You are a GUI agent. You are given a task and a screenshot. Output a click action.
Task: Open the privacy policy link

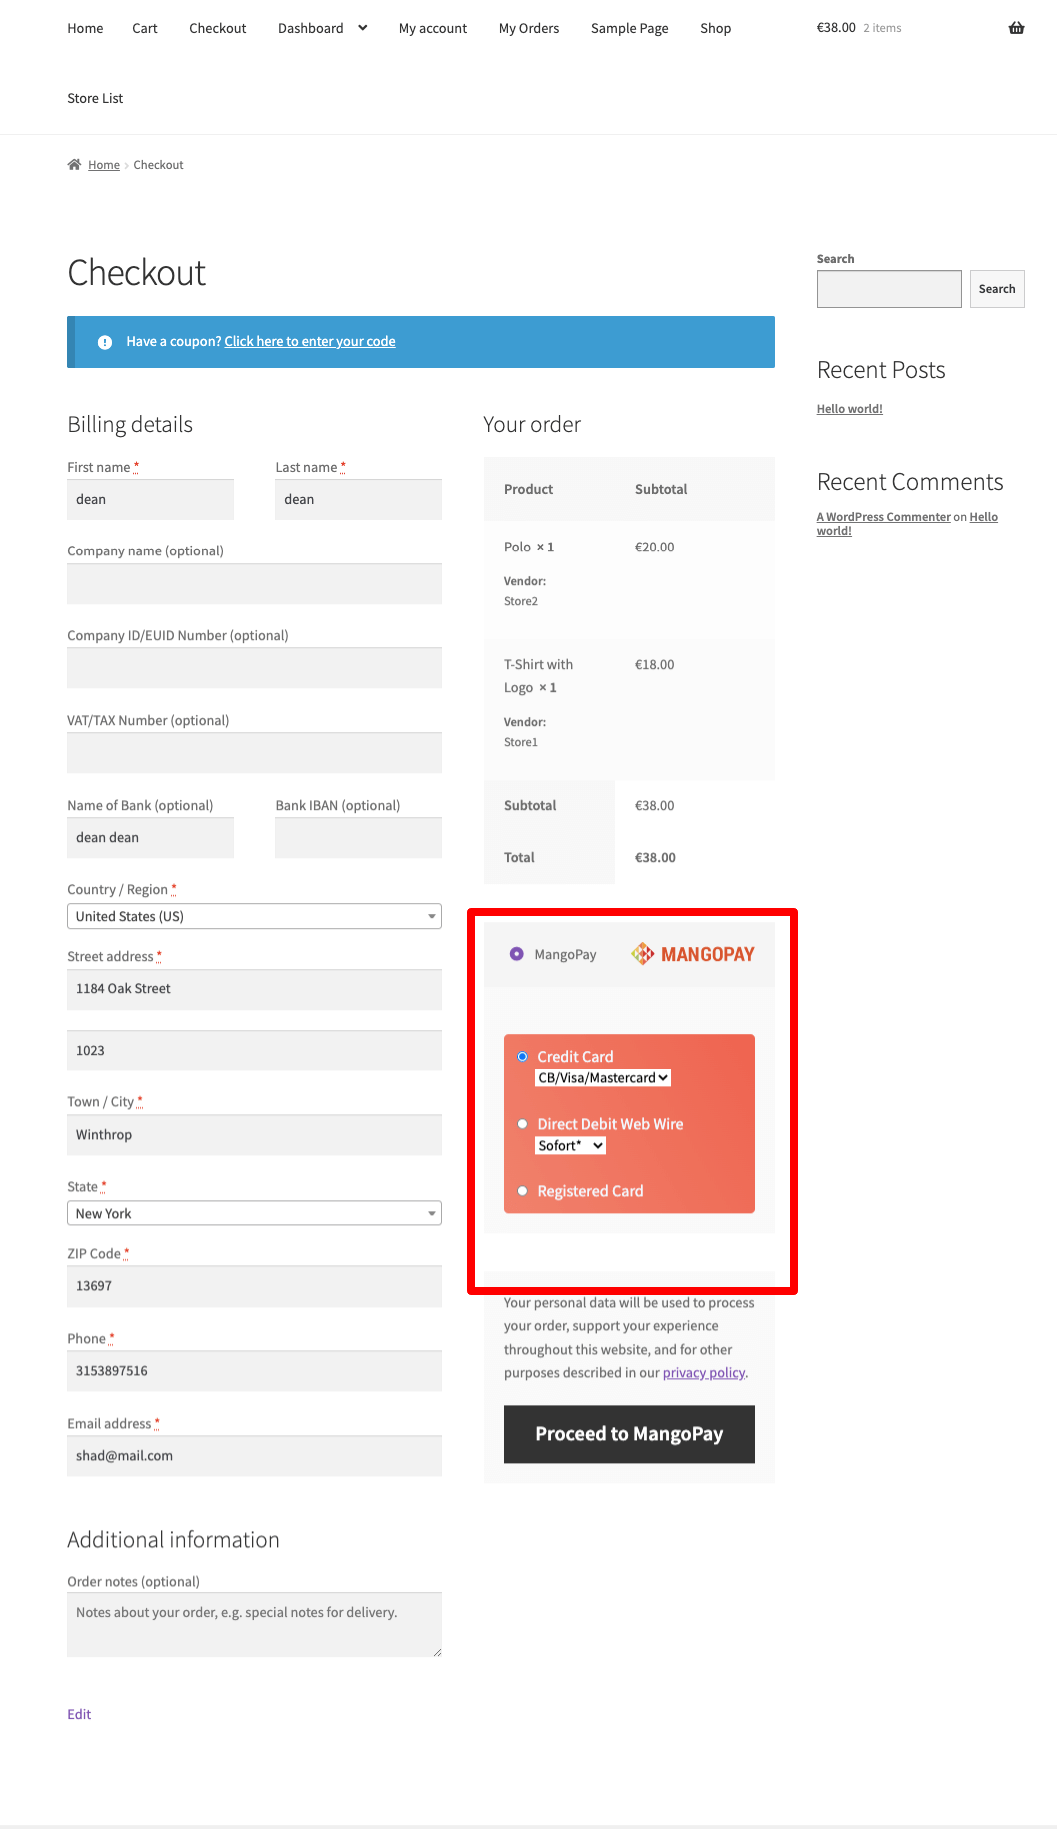point(704,1373)
